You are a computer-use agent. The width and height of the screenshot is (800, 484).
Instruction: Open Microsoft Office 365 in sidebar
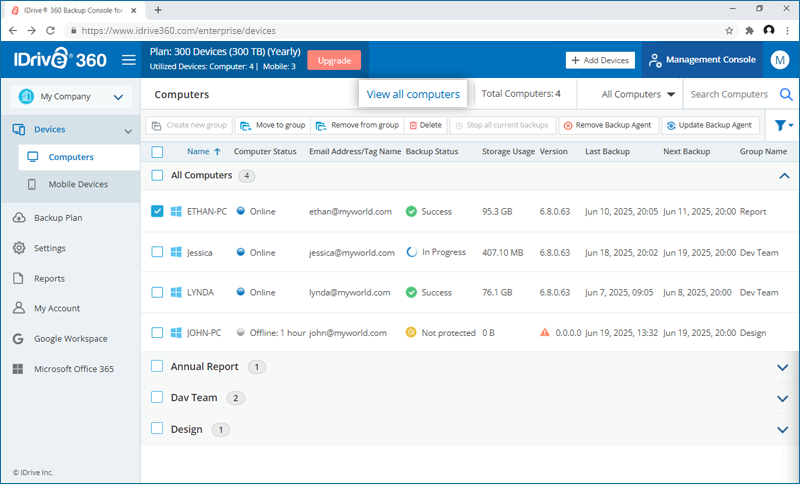[74, 369]
